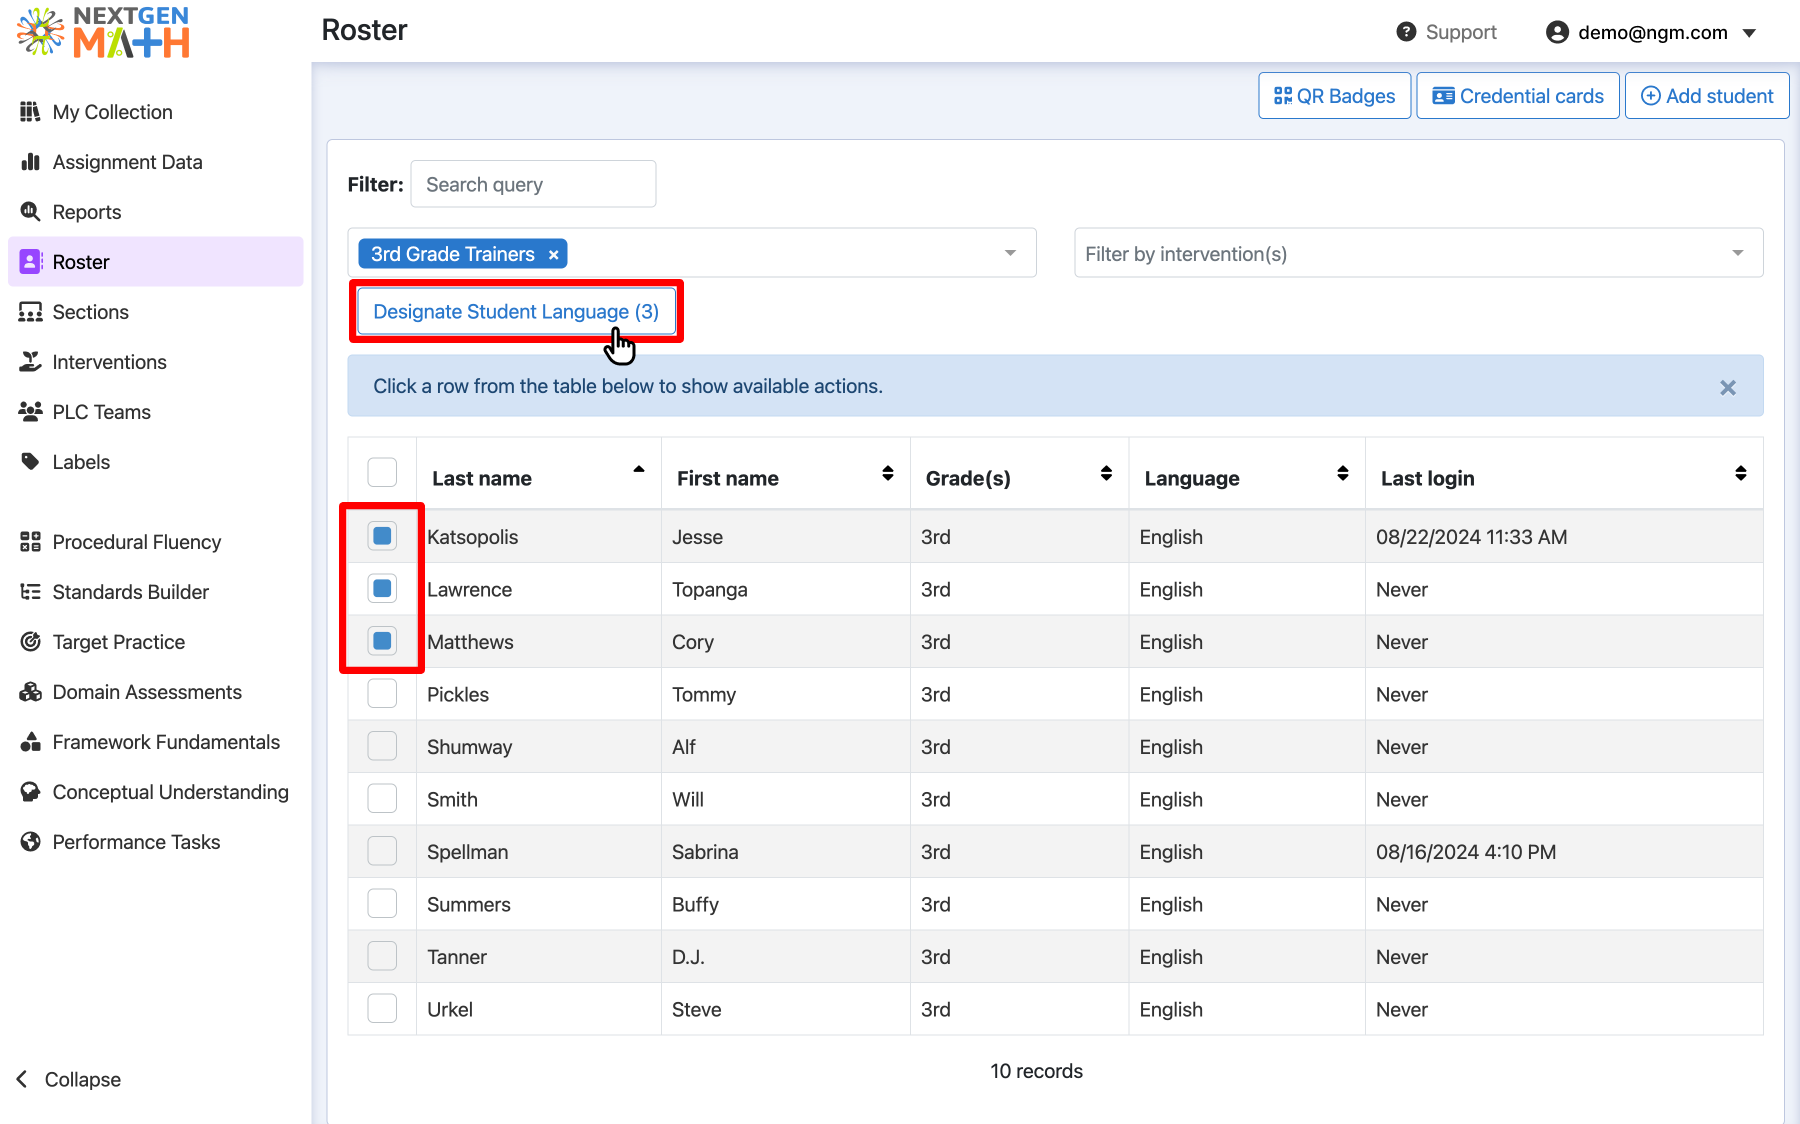Uncheck the Lawrence row checkbox

[382, 588]
